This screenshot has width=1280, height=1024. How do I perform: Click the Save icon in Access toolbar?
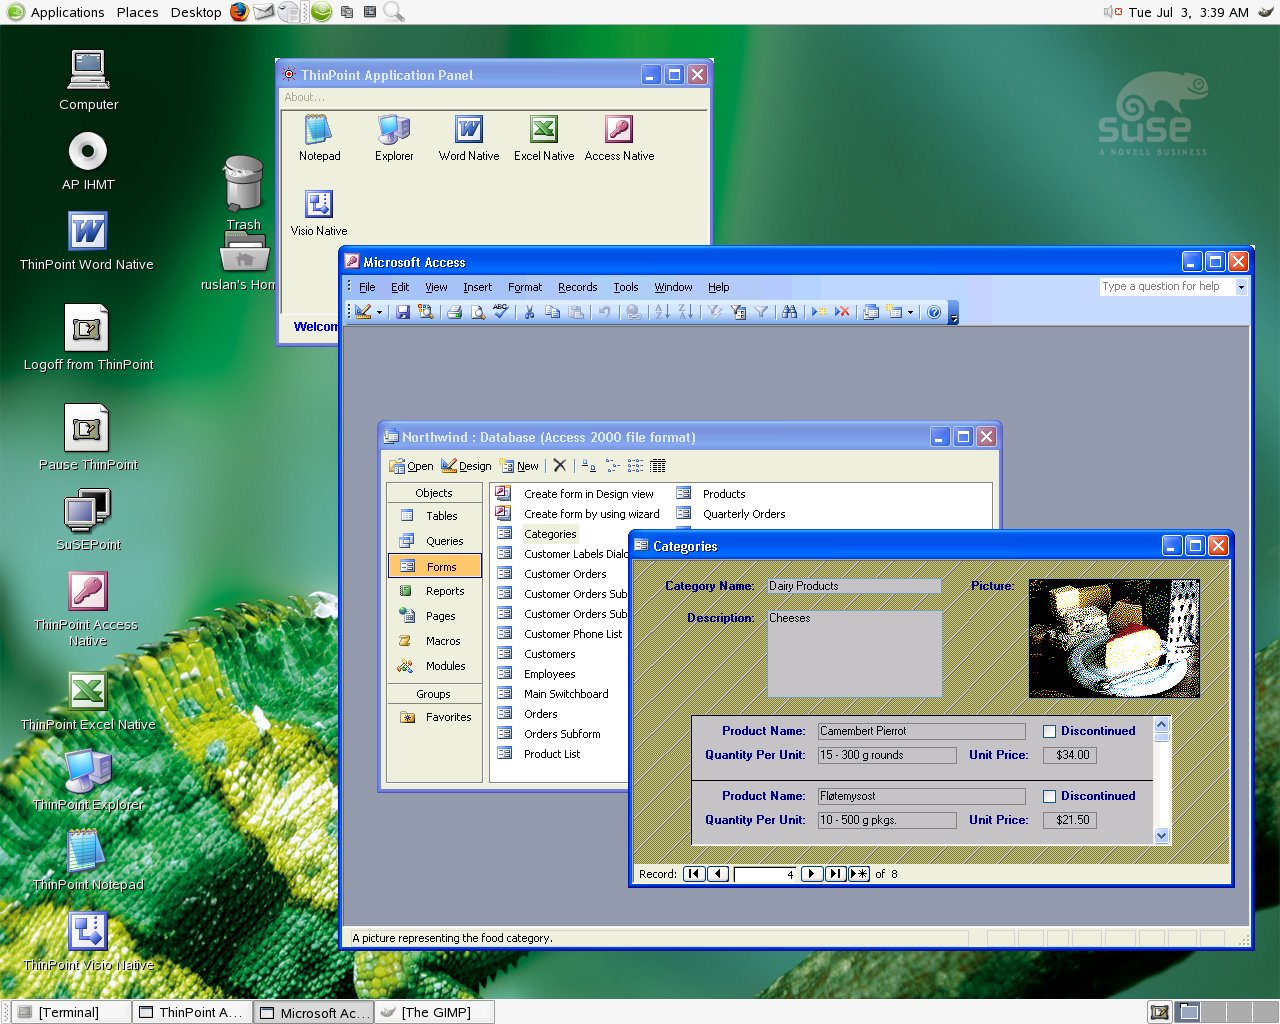tap(402, 312)
